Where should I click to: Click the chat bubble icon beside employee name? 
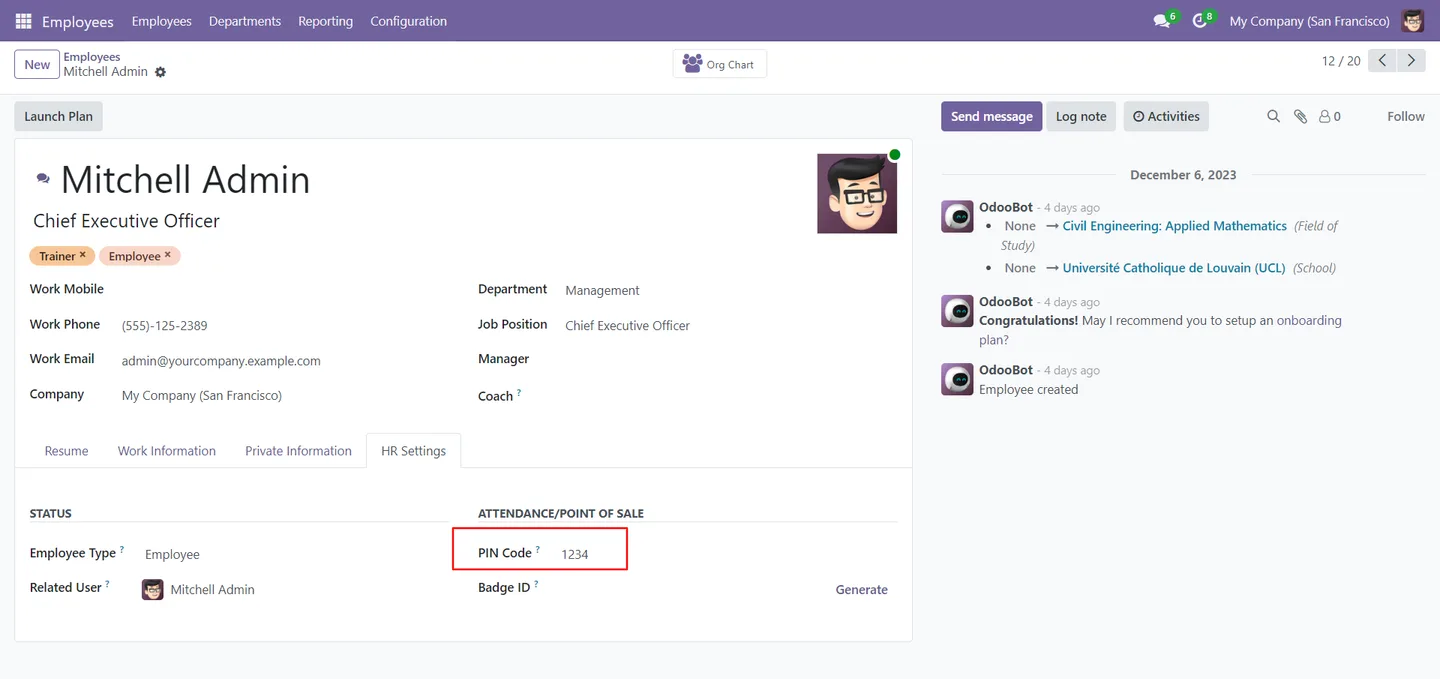(43, 178)
